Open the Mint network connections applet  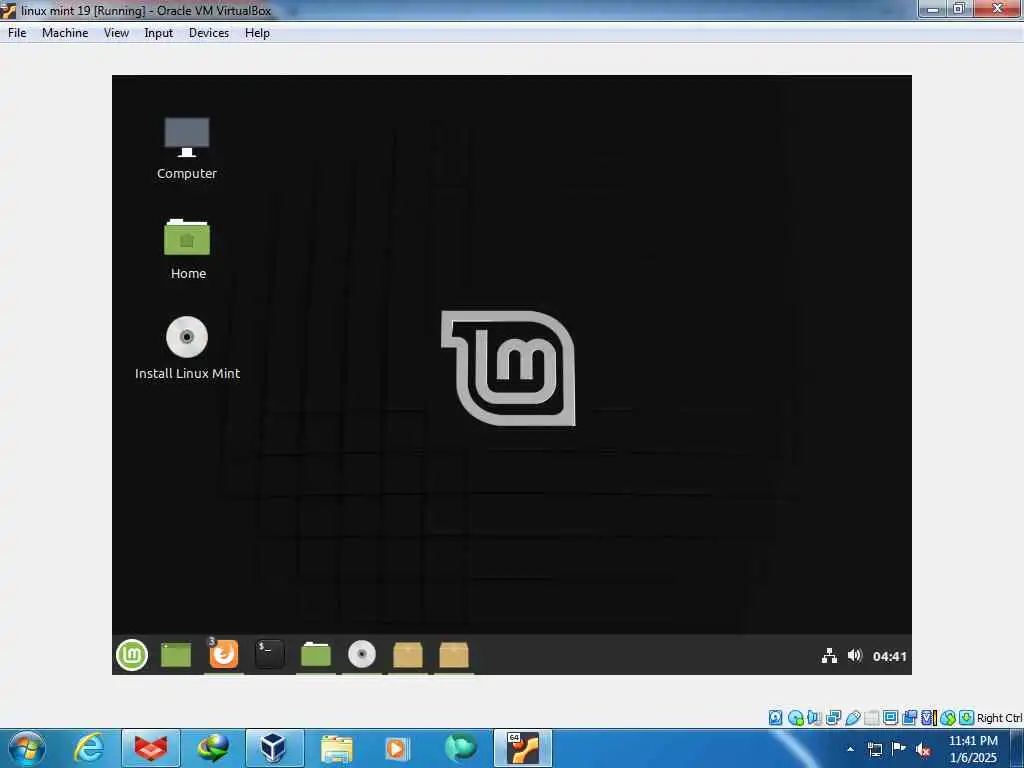point(829,656)
